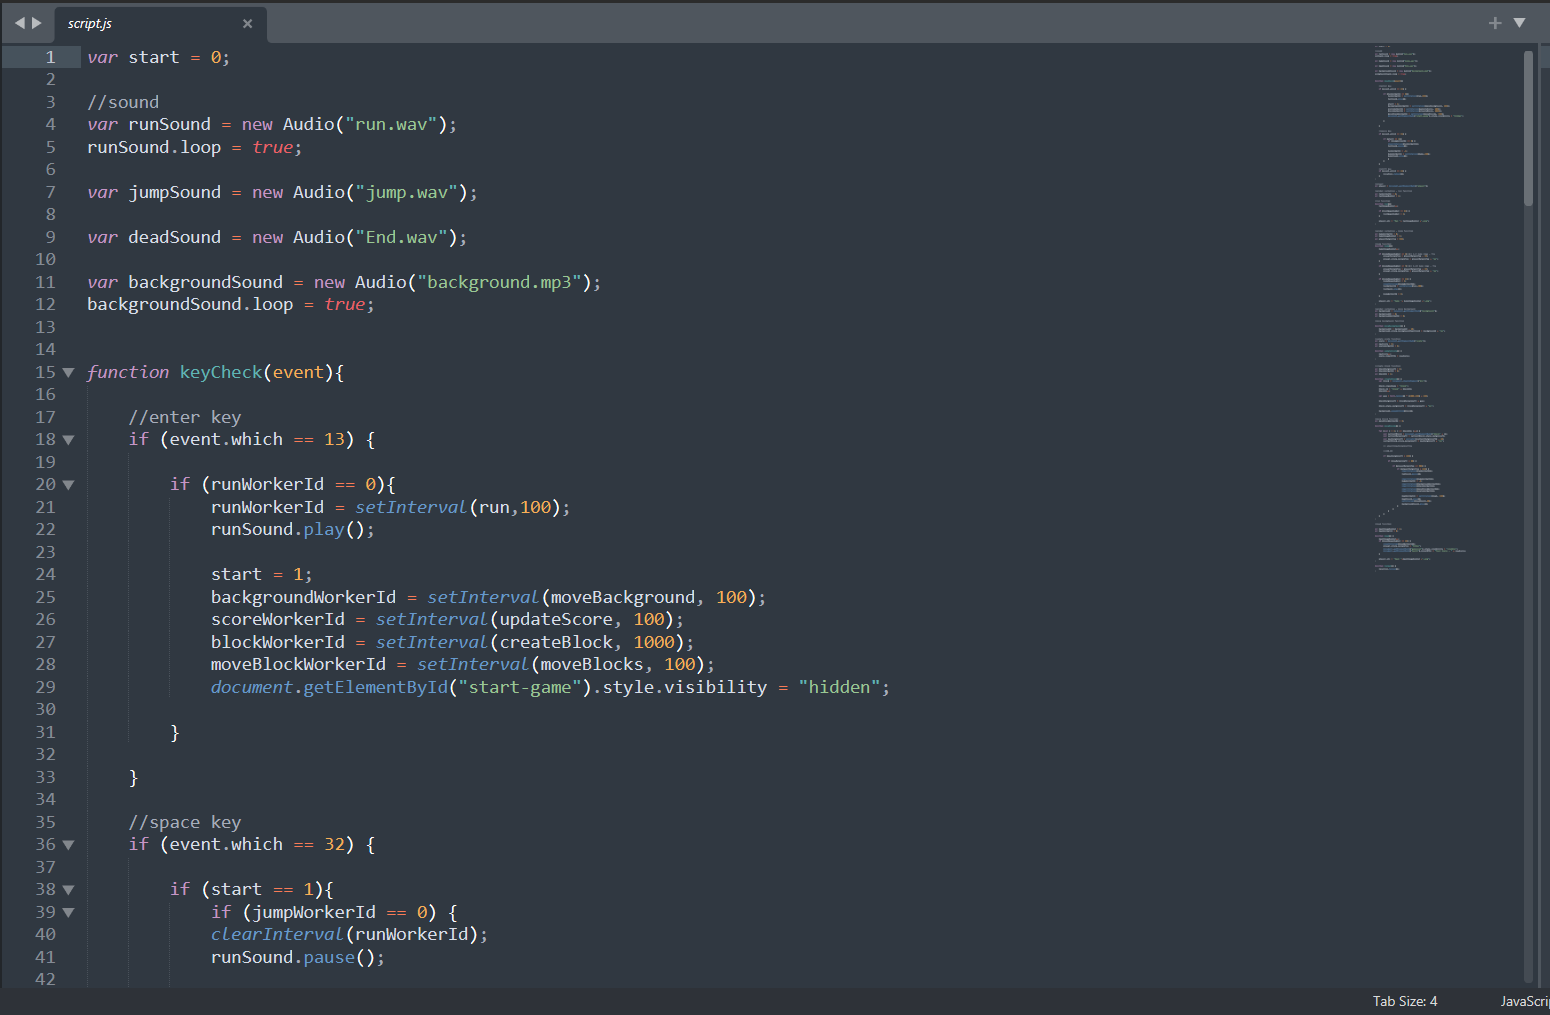Close the script.js tab

pyautogui.click(x=248, y=23)
